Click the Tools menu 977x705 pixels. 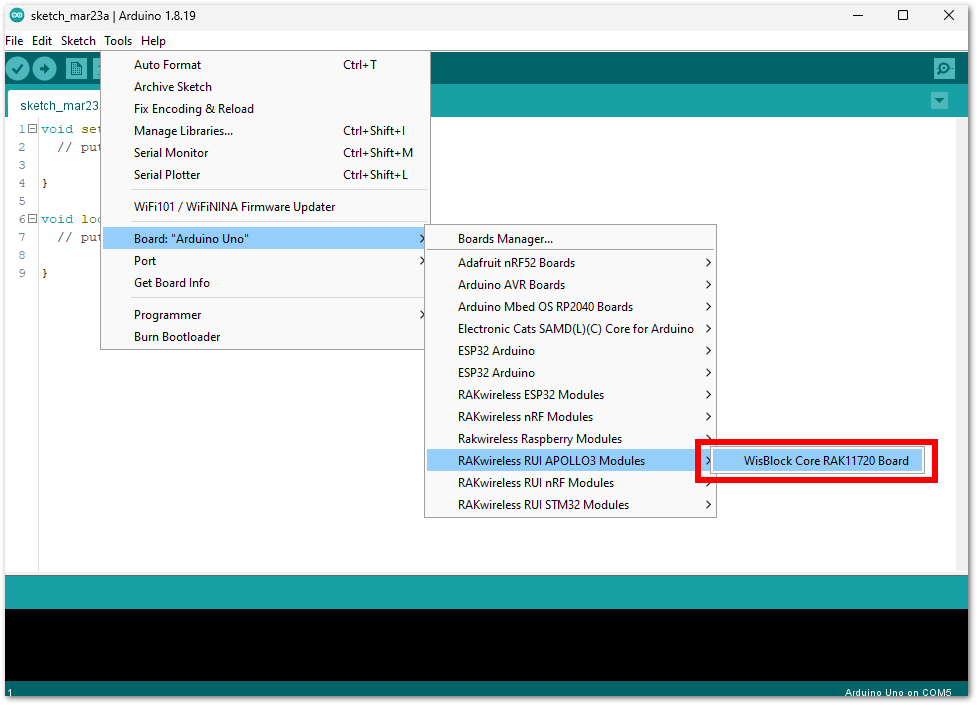tap(118, 41)
